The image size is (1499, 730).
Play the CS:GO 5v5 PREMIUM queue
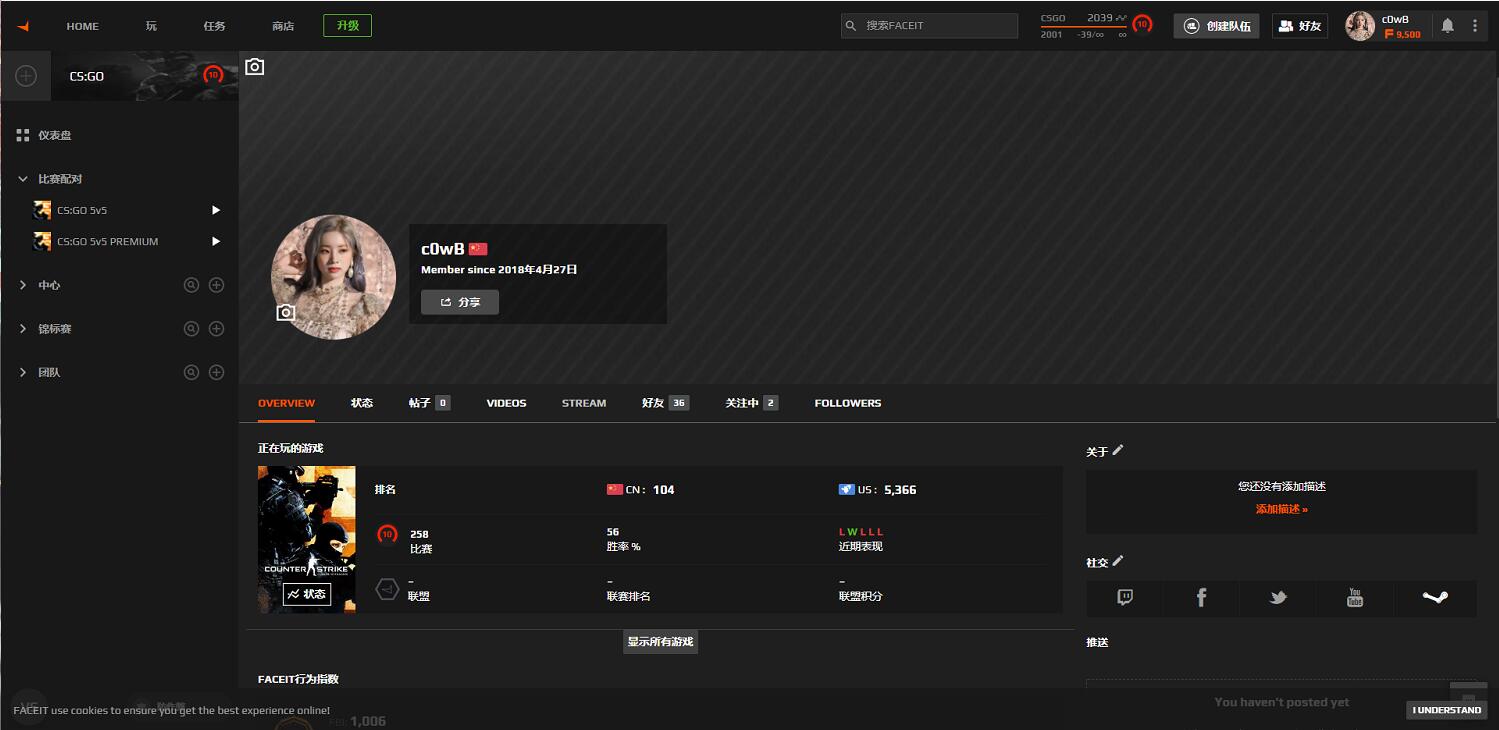(x=216, y=242)
